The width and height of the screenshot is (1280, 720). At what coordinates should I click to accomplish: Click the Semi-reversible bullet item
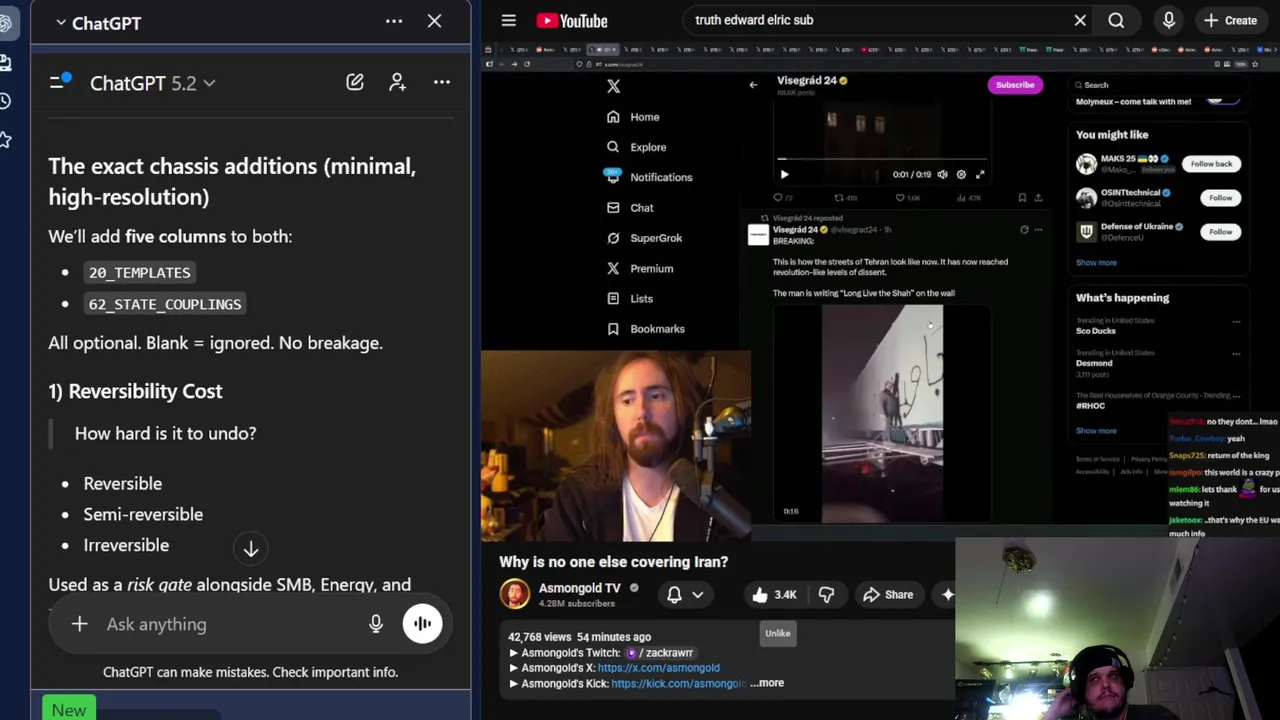pyautogui.click(x=143, y=514)
